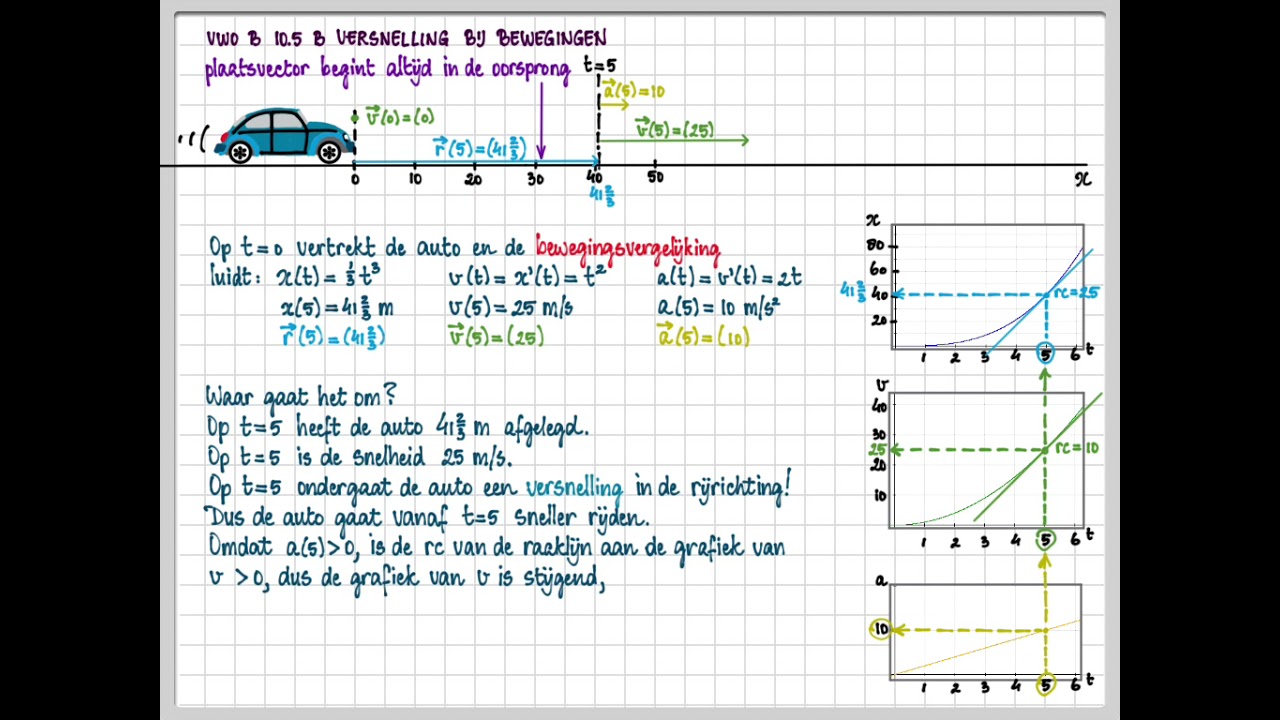
Task: Click the sentence 'Op t=5 is de snelheid 25 m/s.'
Action: pyautogui.click(x=359, y=458)
